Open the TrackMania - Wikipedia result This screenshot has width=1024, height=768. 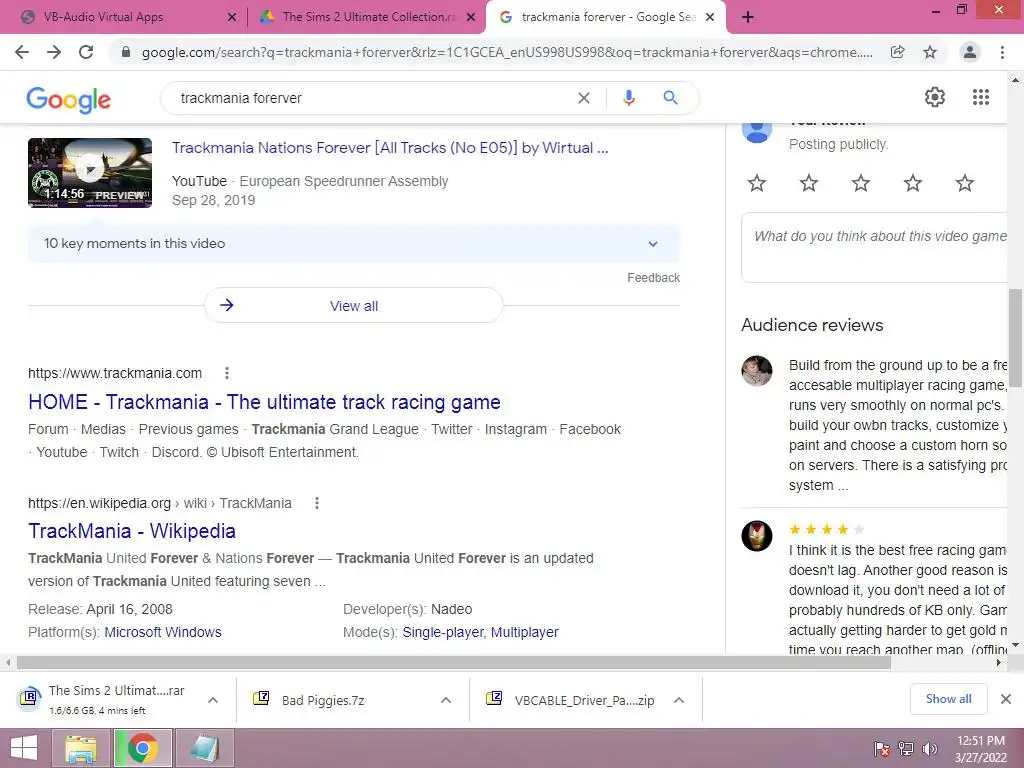132,531
